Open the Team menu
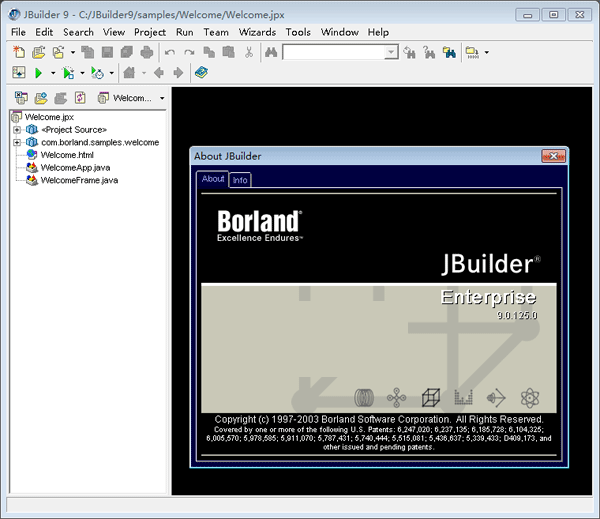Viewport: 600px width, 519px height. click(x=216, y=32)
